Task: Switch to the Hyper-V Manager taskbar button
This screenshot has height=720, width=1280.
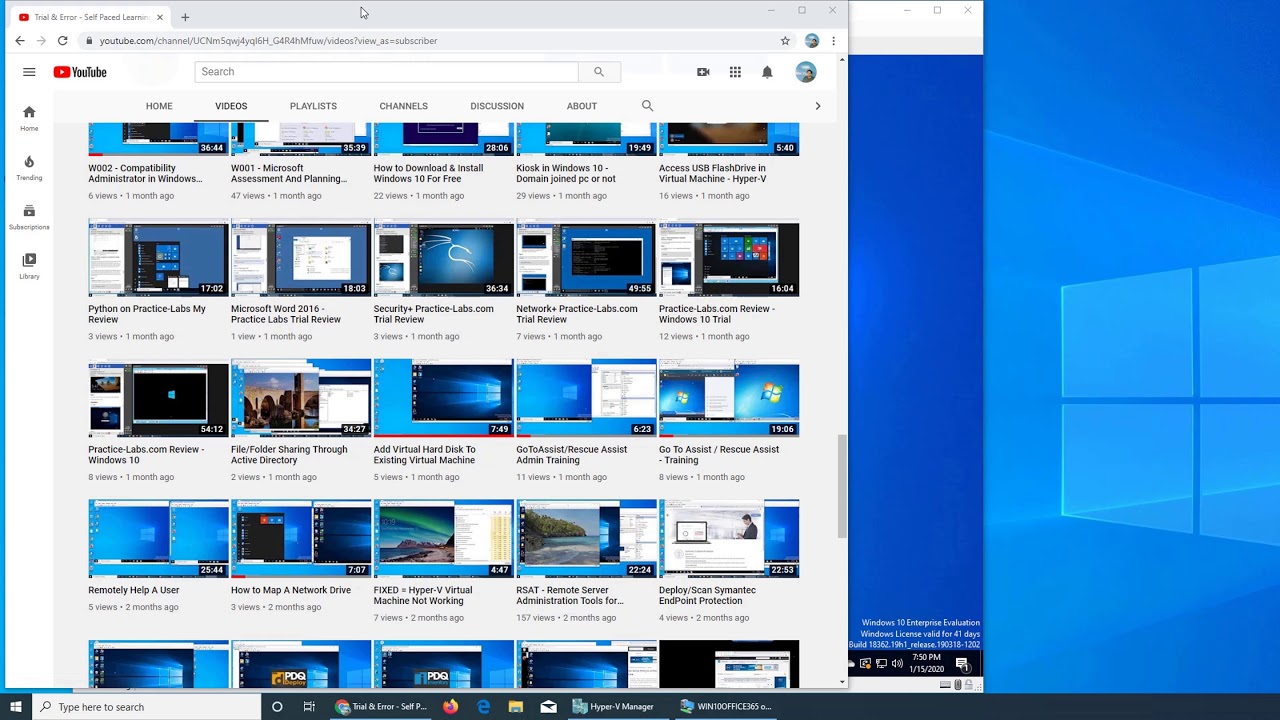Action: click(x=613, y=707)
